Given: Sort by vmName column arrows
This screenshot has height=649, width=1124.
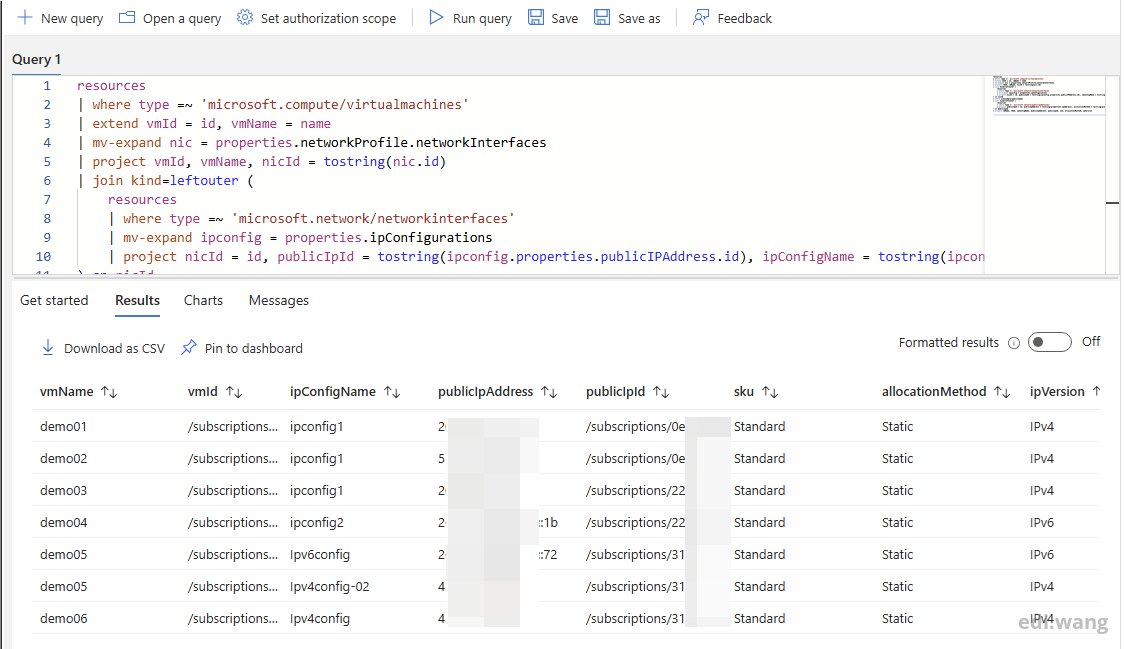Looking at the screenshot, I should 109,392.
